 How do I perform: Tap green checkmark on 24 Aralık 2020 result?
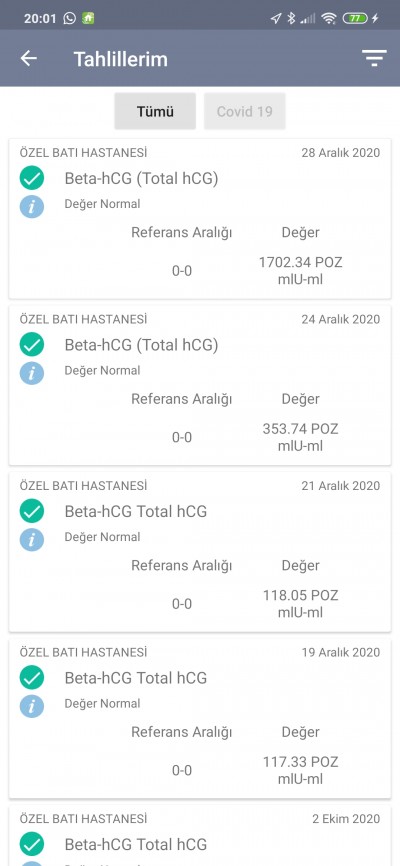point(32,345)
